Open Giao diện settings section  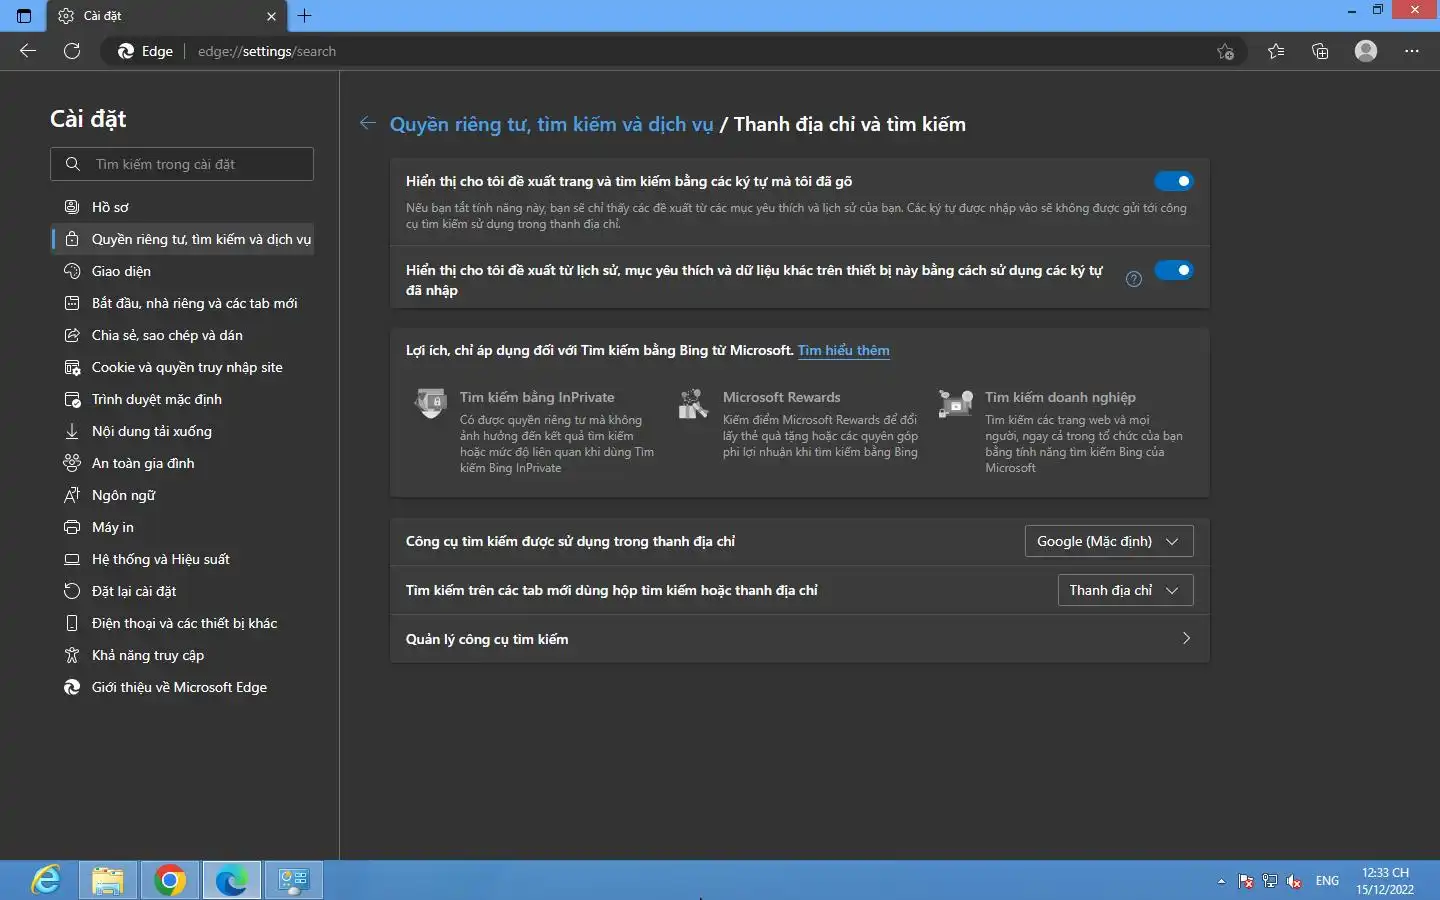pyautogui.click(x=182, y=271)
